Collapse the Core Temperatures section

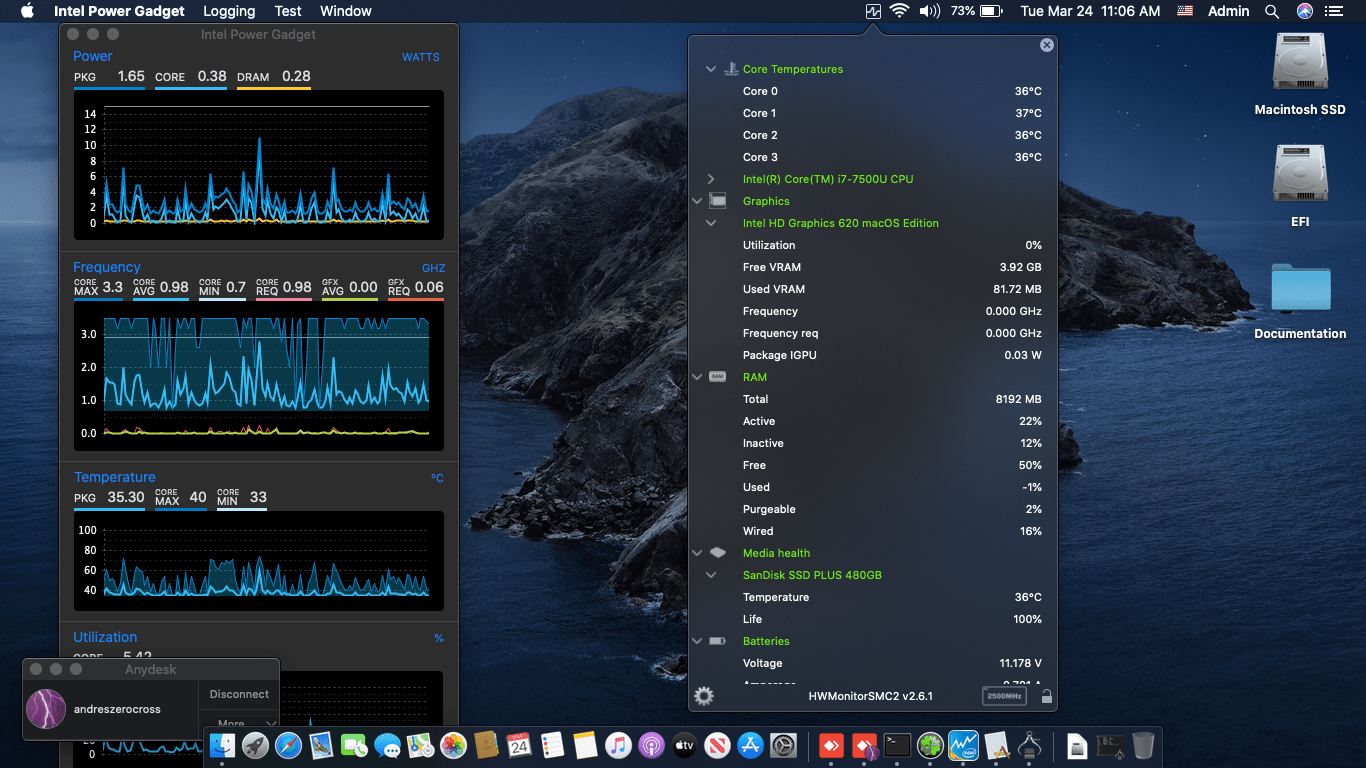tap(711, 69)
